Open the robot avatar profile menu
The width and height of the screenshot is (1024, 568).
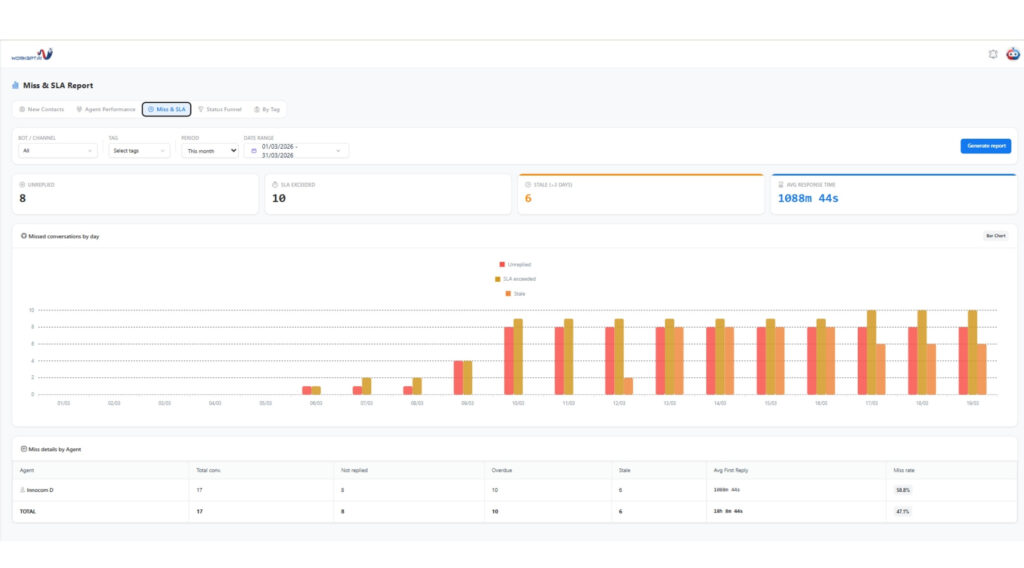[x=1012, y=55]
